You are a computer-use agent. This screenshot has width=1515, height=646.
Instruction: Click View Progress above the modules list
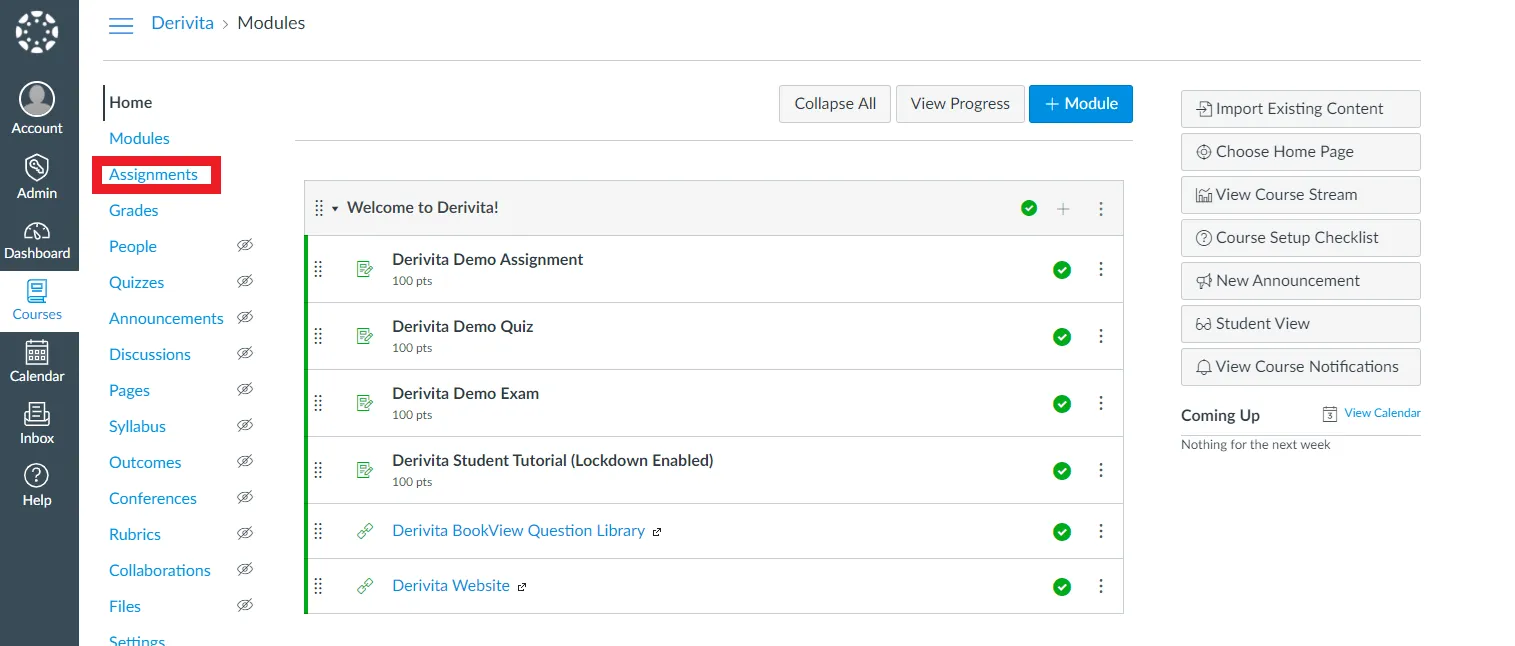coord(959,103)
